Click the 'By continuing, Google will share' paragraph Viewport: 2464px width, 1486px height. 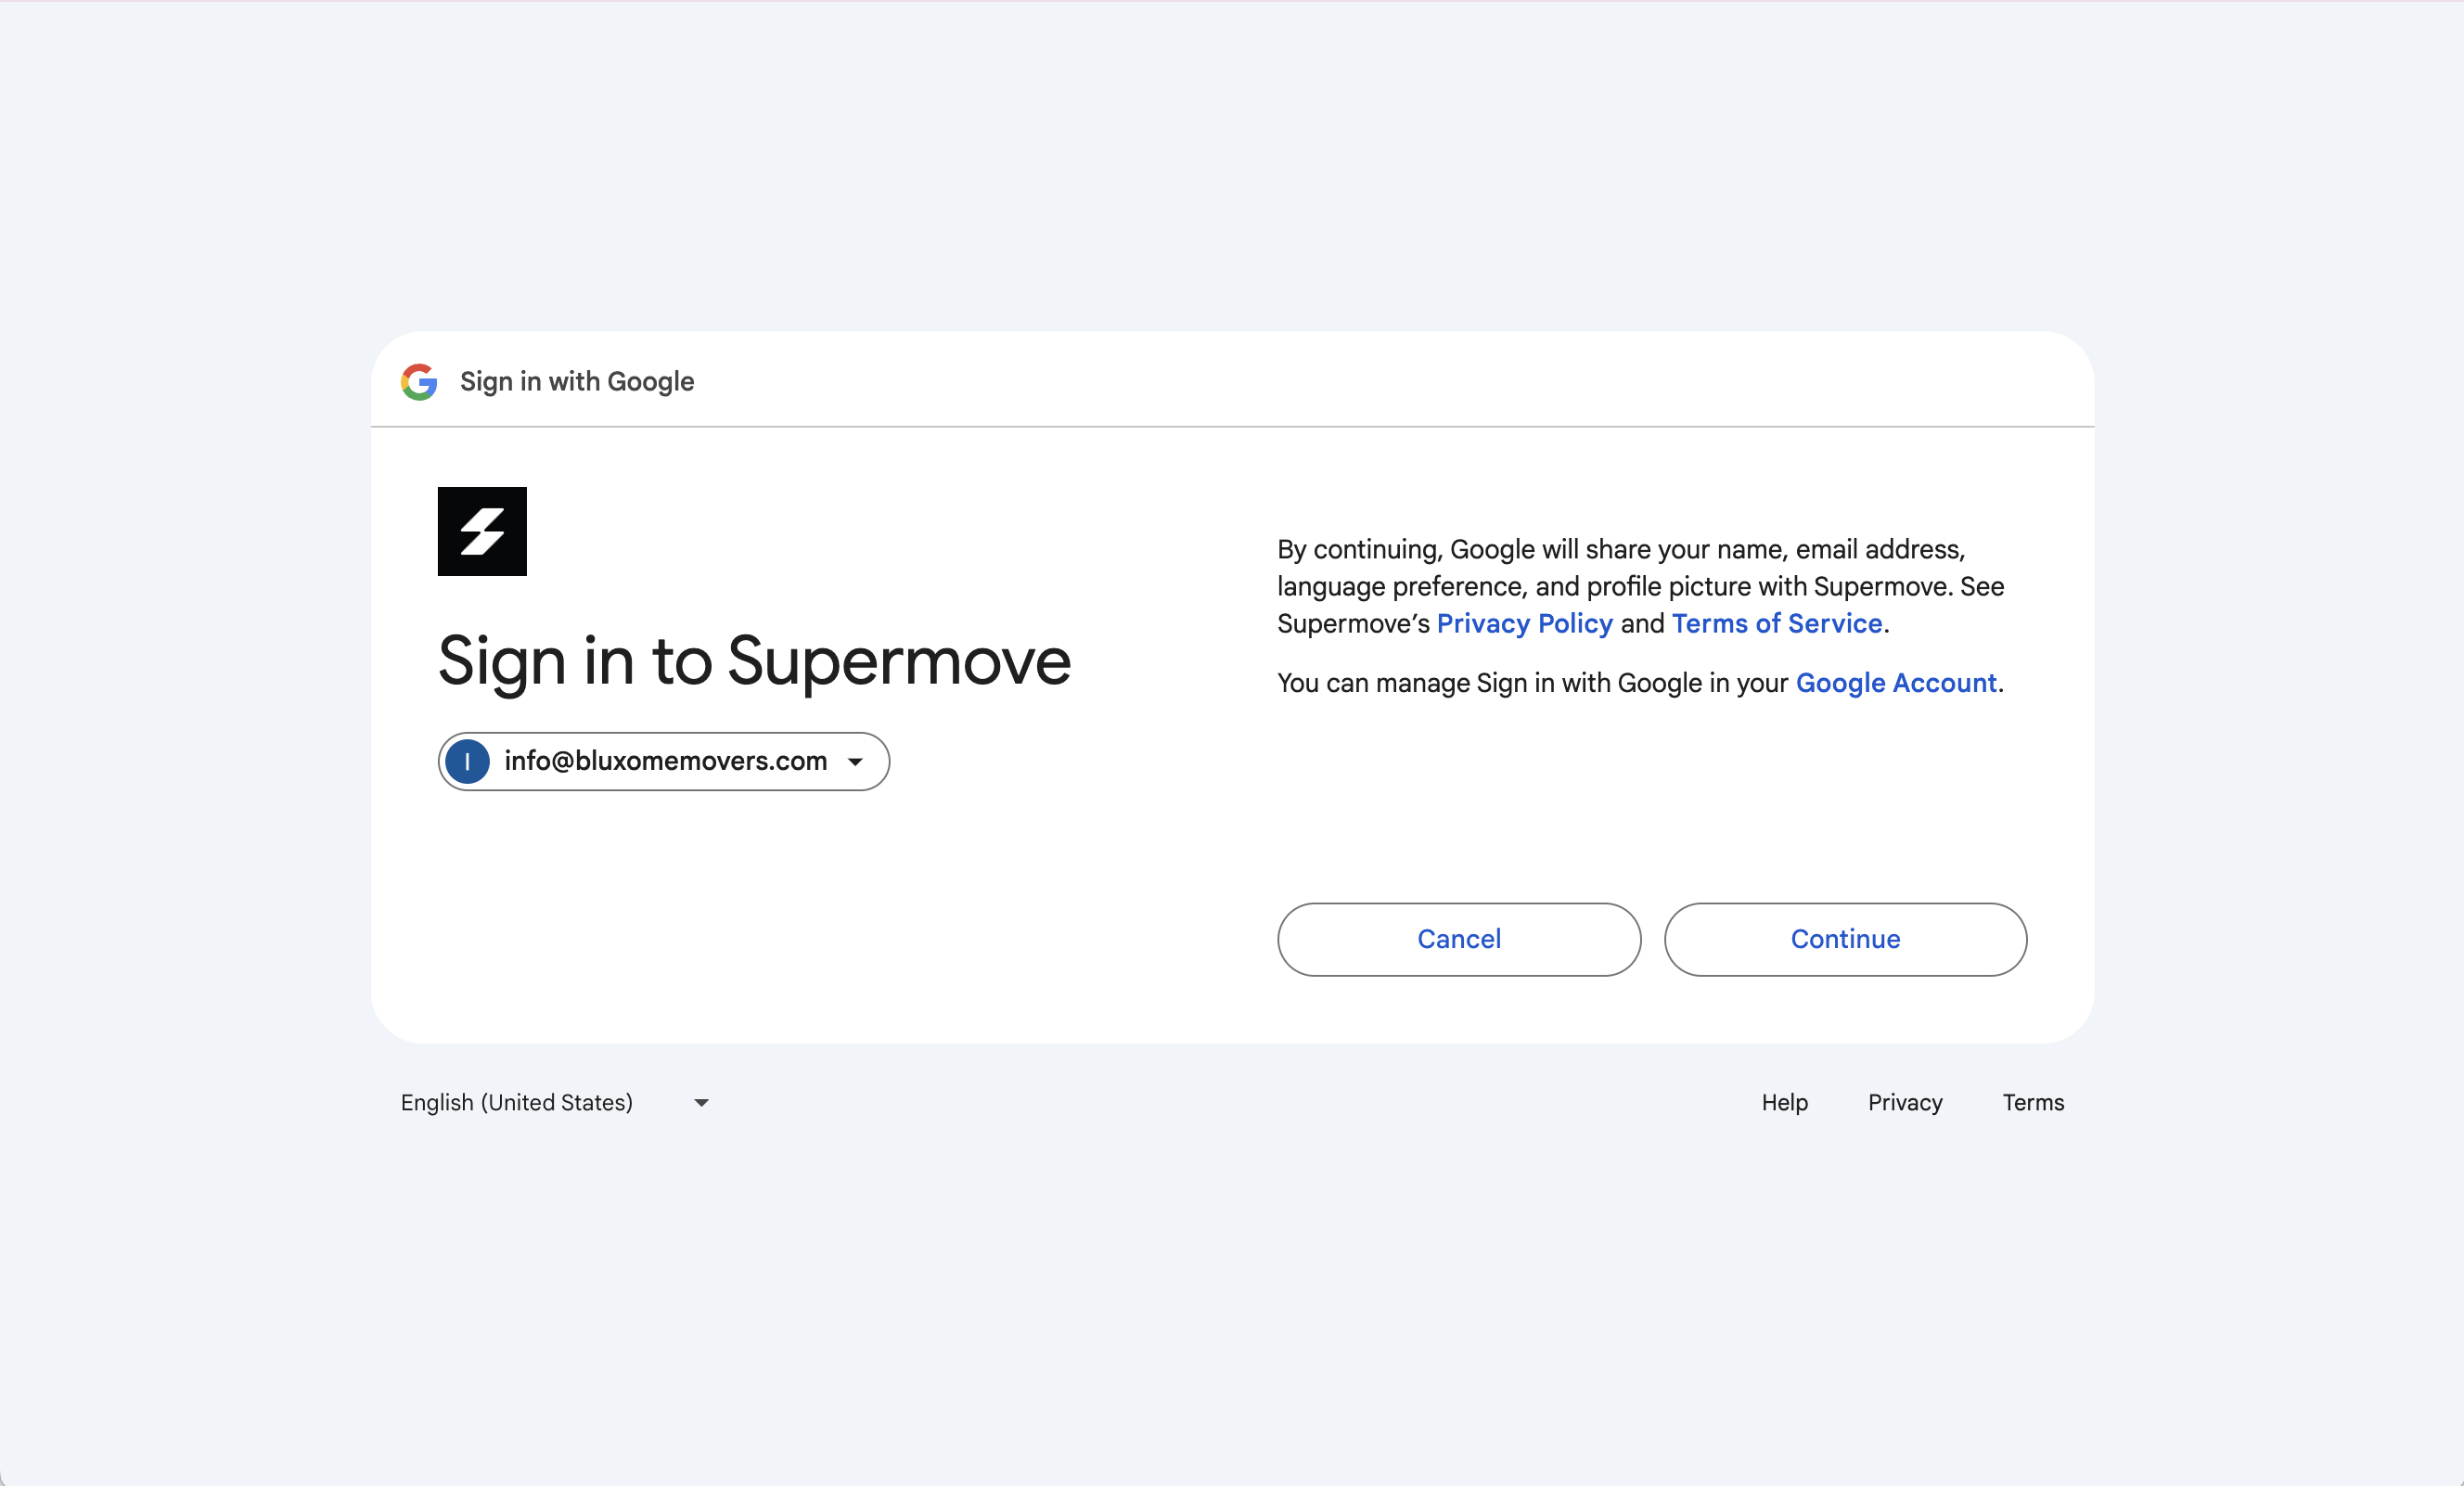pos(1640,586)
